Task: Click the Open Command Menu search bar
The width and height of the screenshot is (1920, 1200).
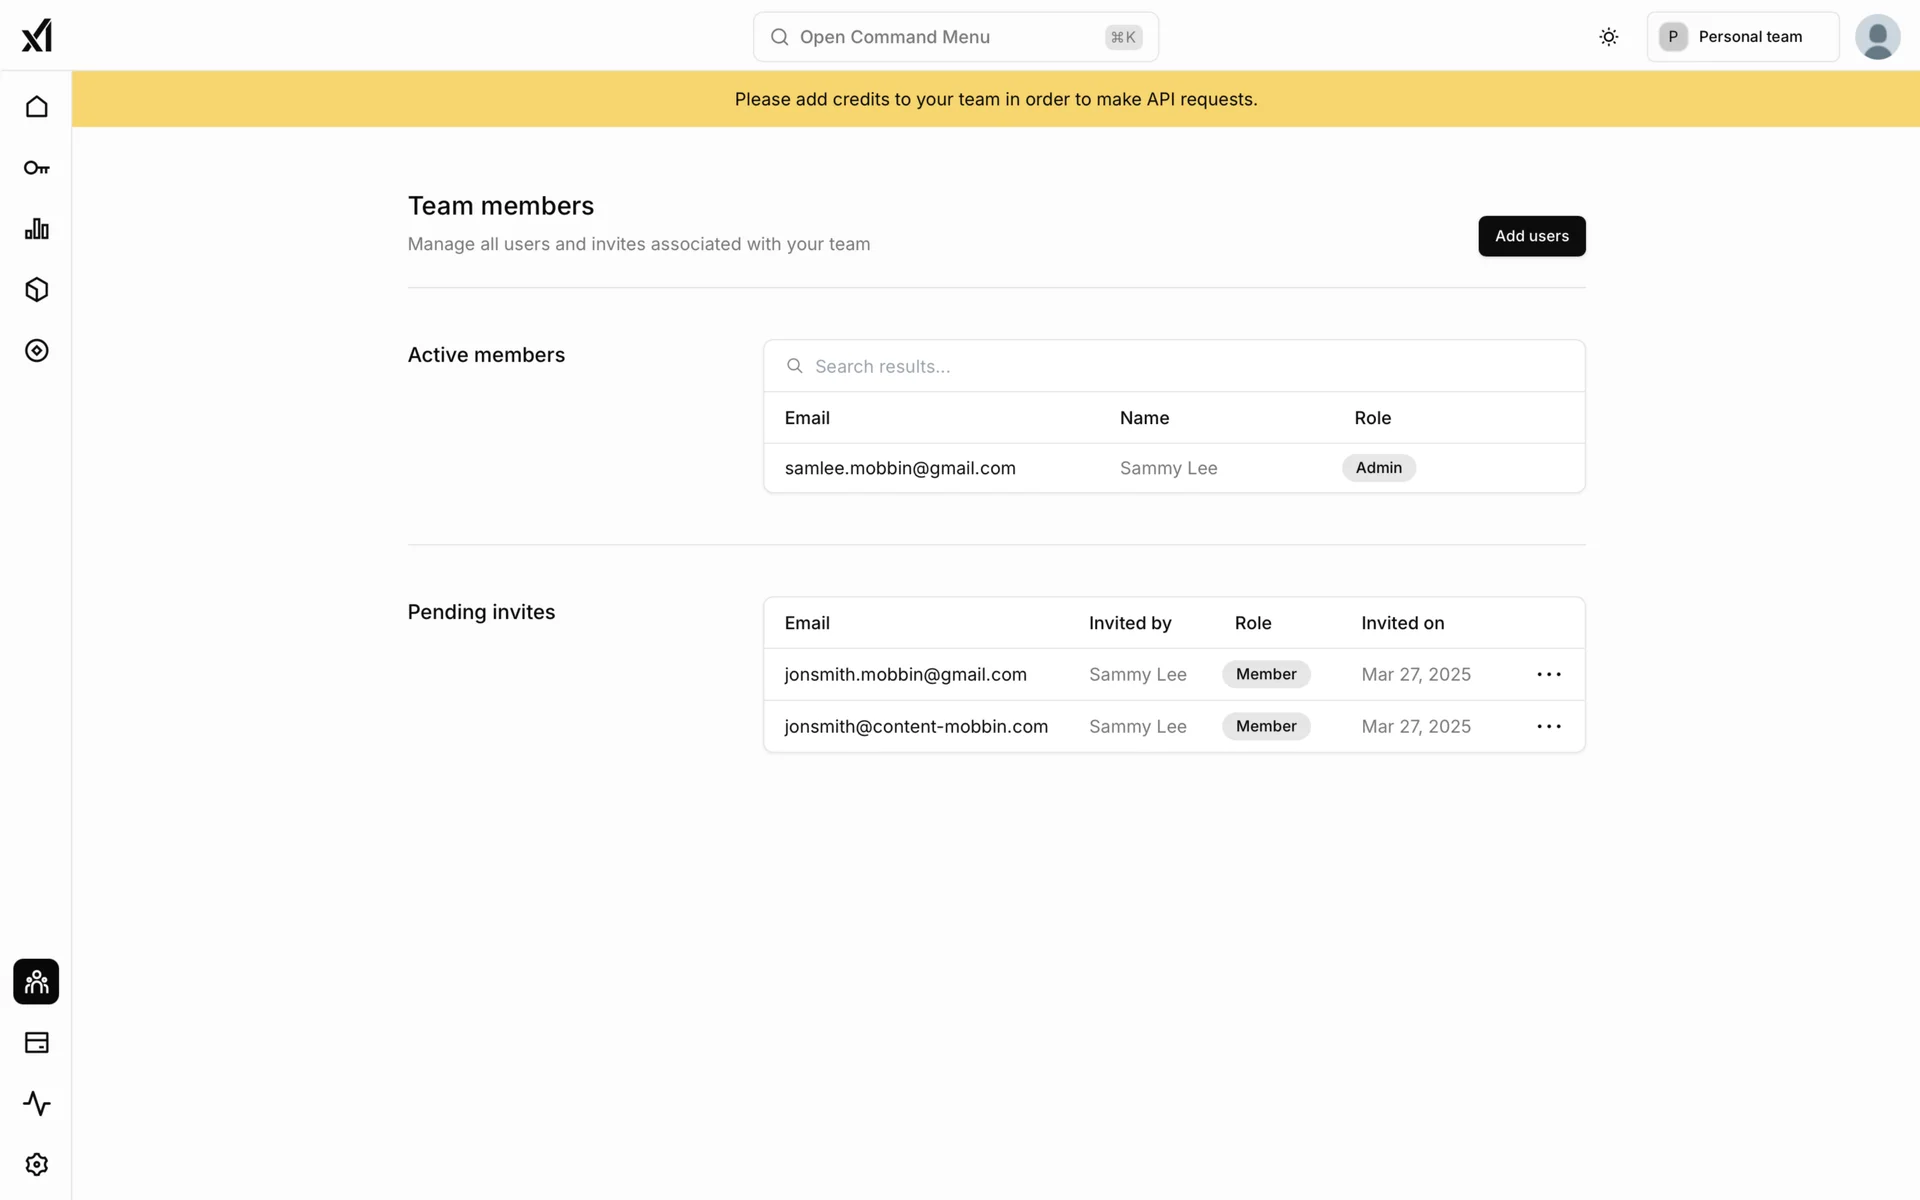Action: pyautogui.click(x=955, y=37)
